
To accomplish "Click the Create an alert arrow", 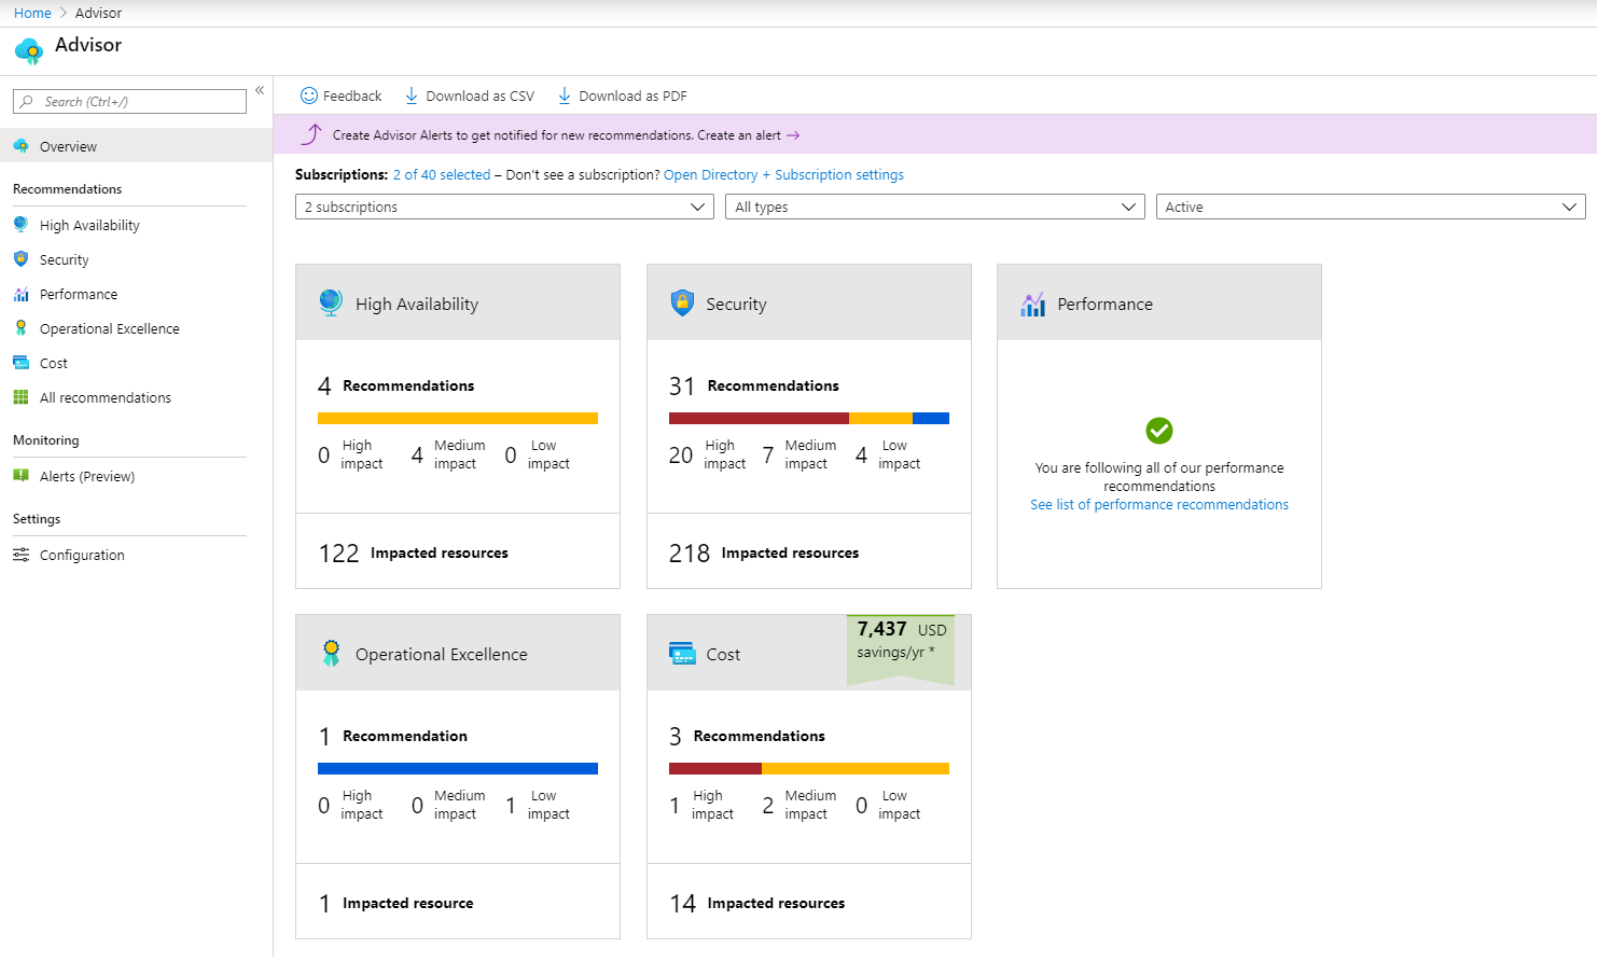I will (x=793, y=135).
